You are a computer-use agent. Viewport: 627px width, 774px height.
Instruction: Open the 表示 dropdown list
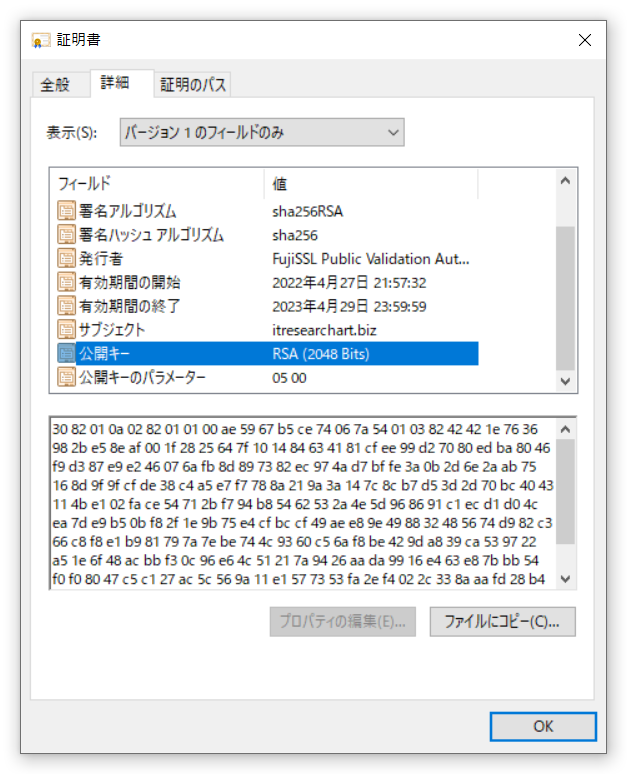pos(262,132)
